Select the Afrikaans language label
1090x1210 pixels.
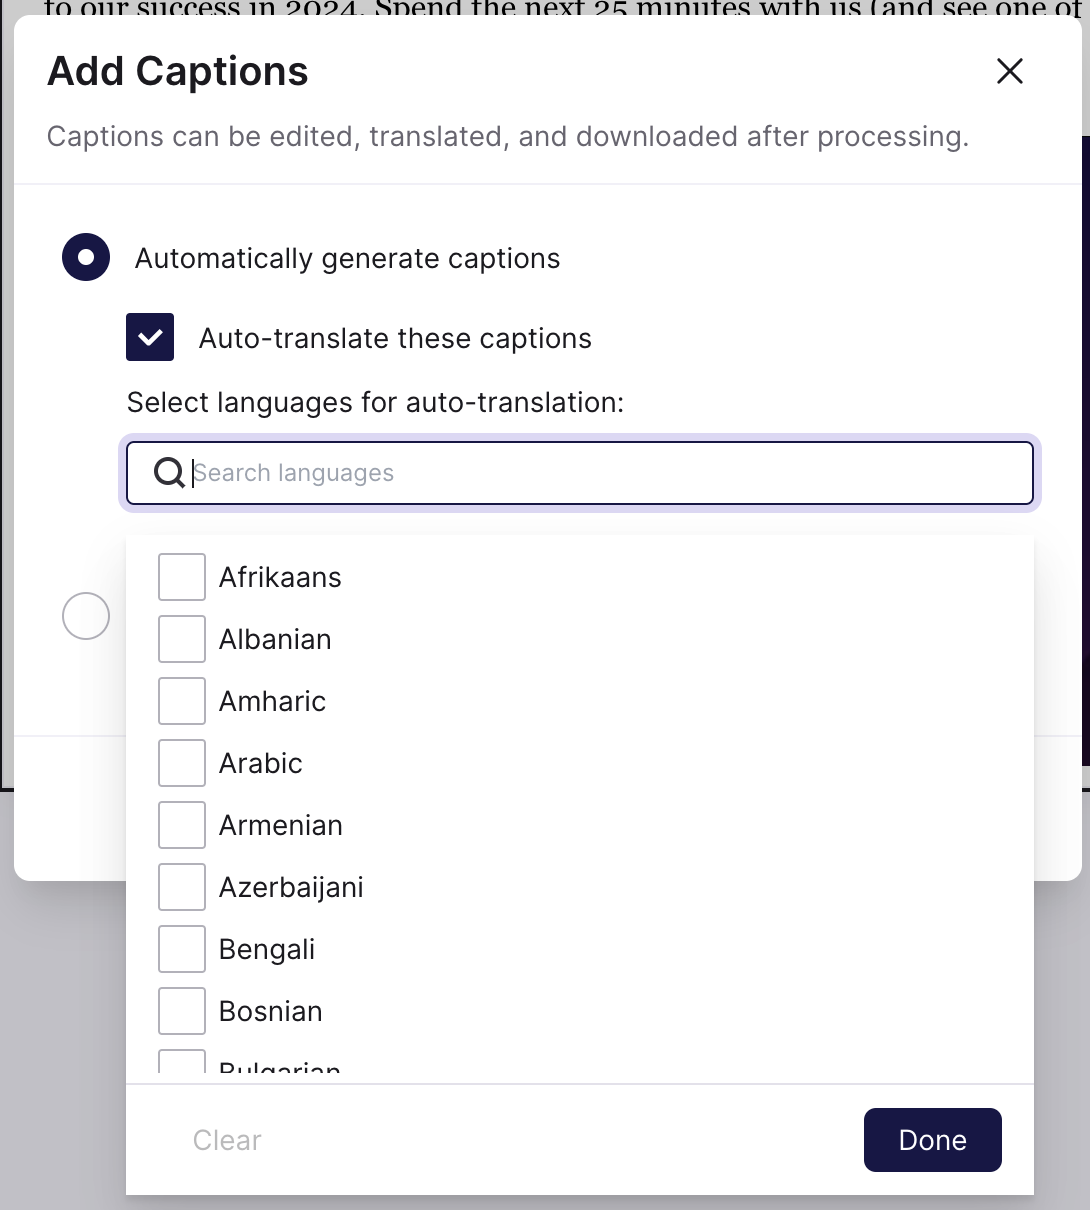point(280,577)
